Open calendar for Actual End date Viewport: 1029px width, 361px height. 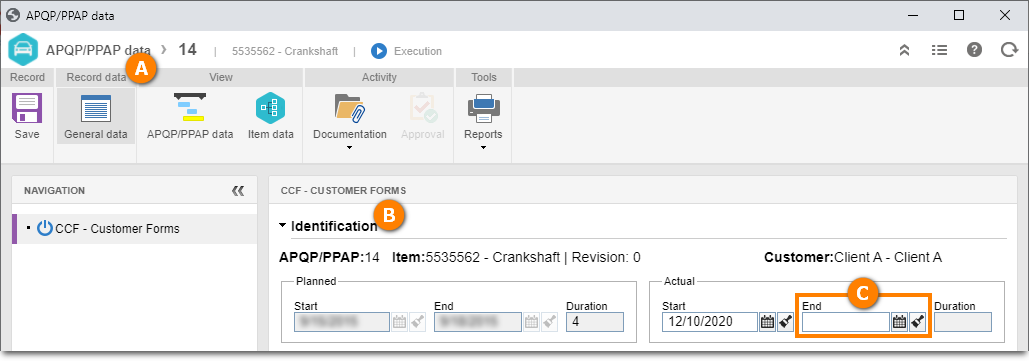click(x=899, y=322)
